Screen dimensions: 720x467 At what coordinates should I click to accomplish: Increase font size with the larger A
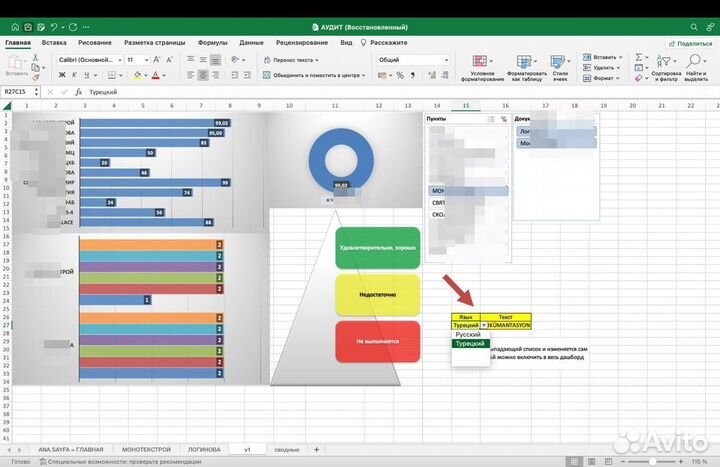click(x=157, y=60)
